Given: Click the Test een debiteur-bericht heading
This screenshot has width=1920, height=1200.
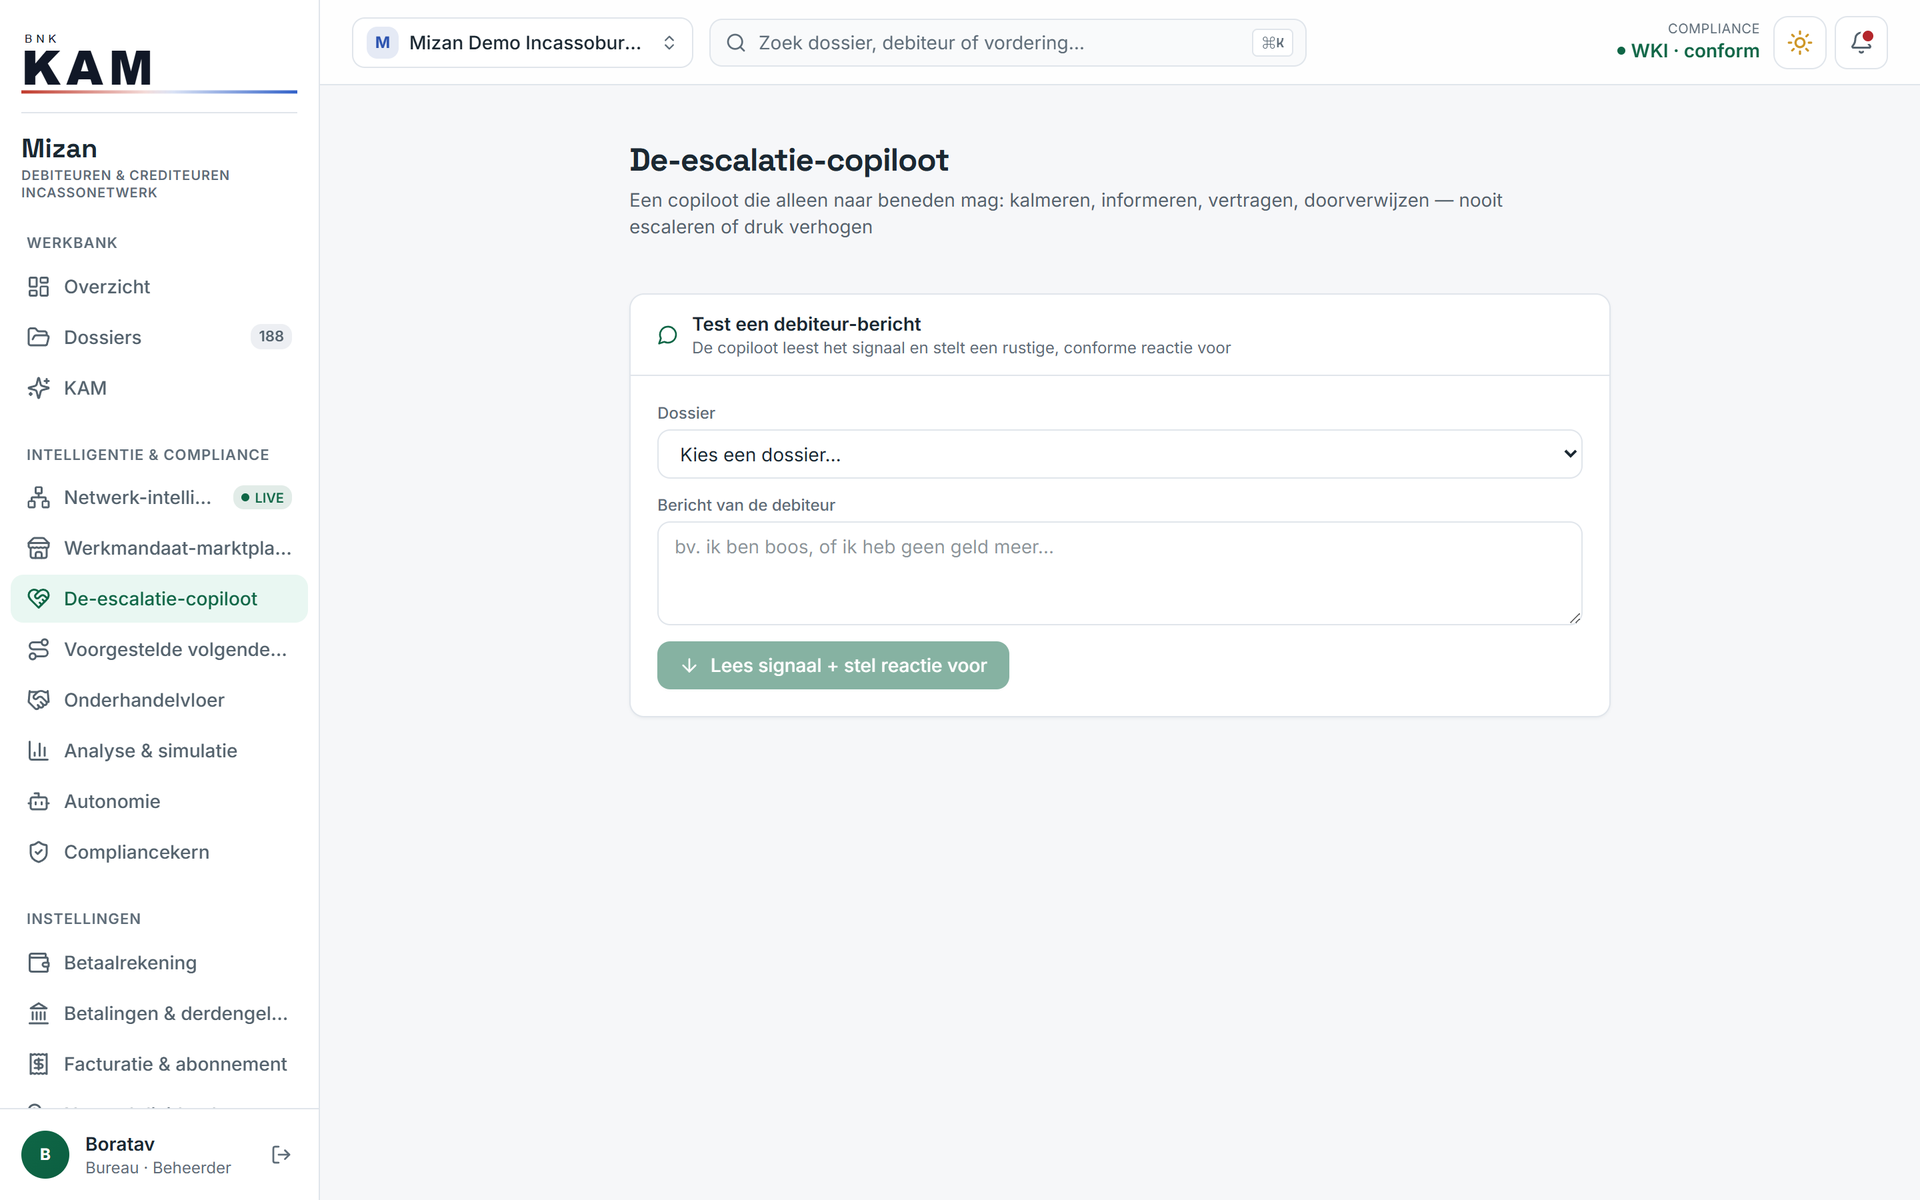Looking at the screenshot, I should pos(806,324).
